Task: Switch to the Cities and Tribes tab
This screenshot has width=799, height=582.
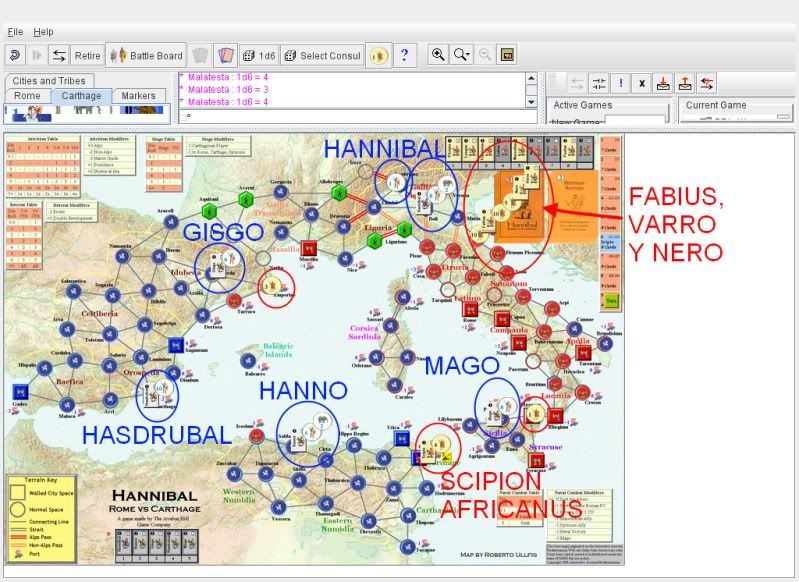Action: click(49, 81)
